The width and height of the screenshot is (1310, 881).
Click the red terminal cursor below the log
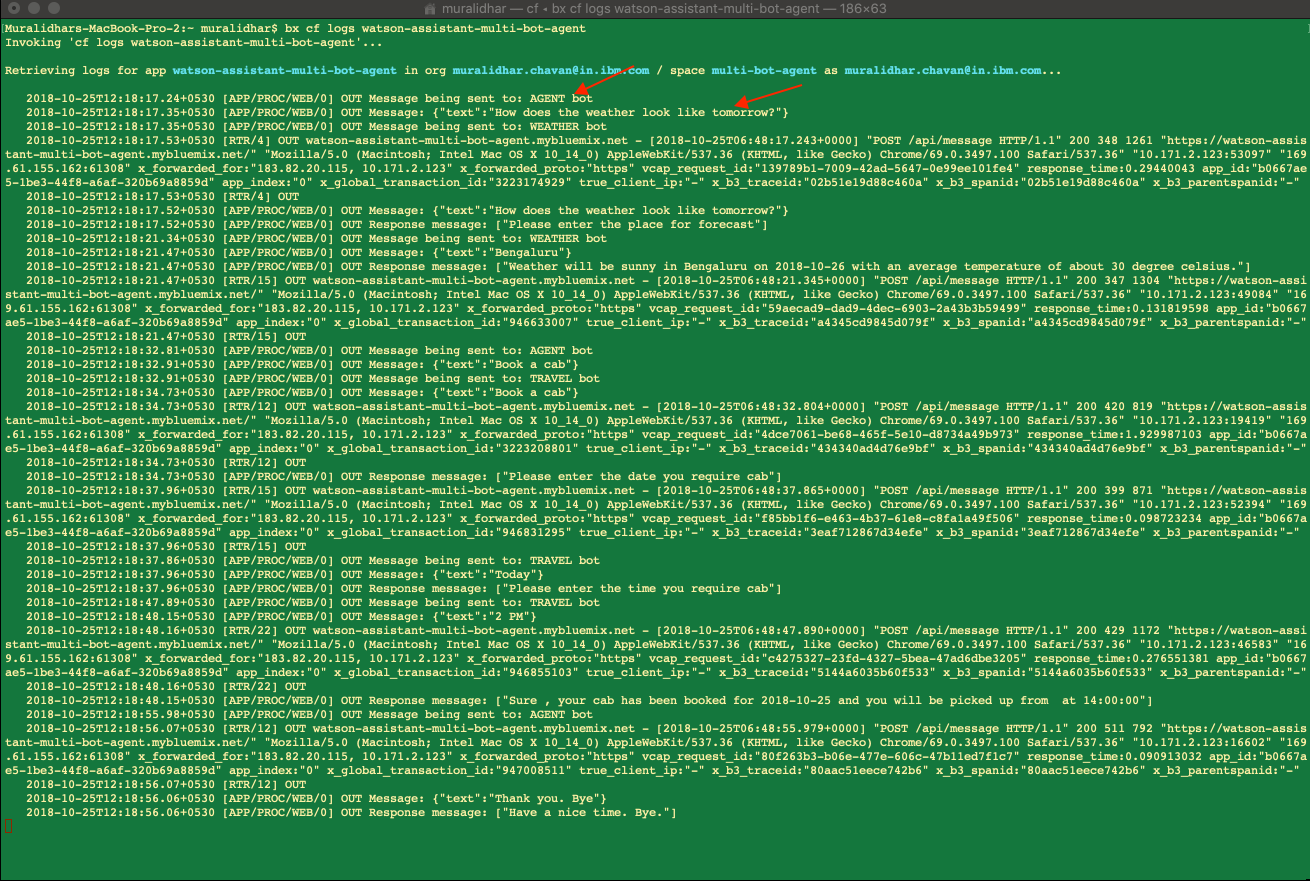(x=8, y=827)
